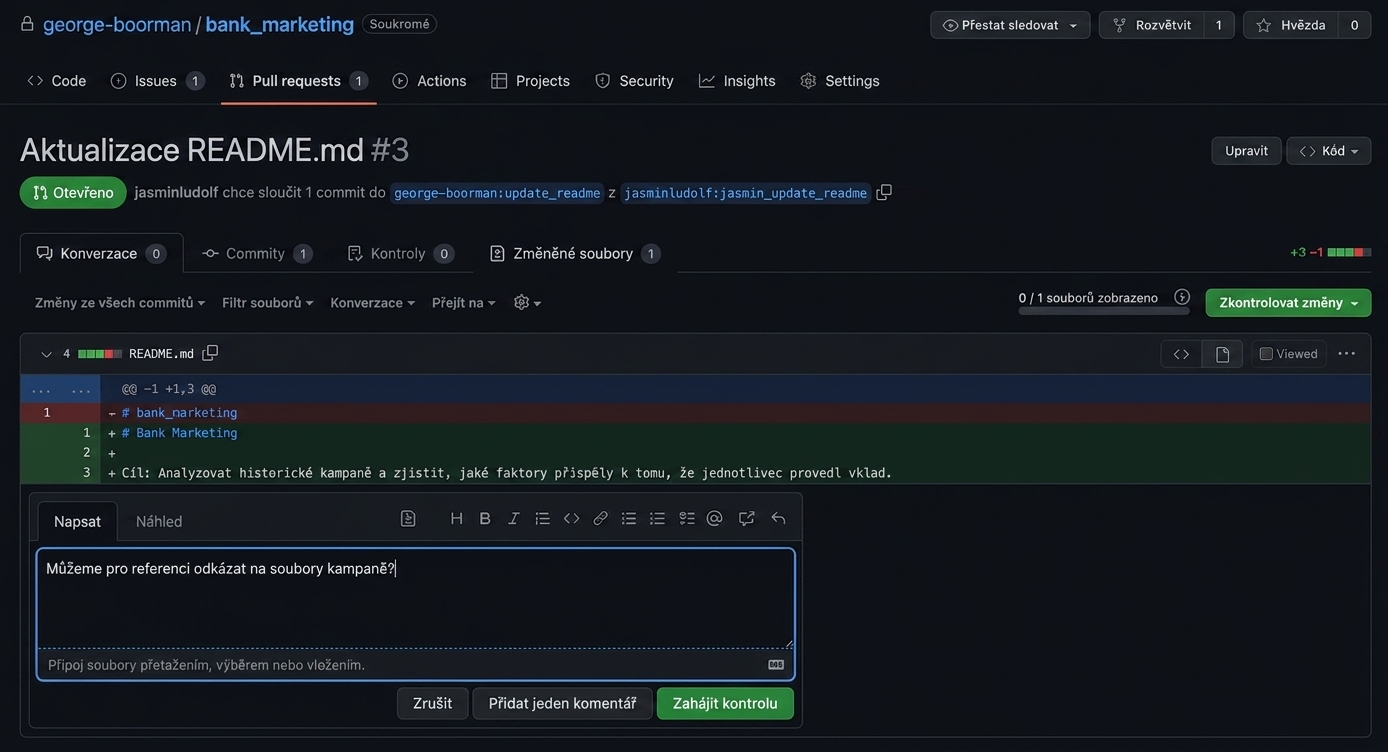Switch to source diff view icon
Image resolution: width=1388 pixels, height=752 pixels.
point(1181,354)
